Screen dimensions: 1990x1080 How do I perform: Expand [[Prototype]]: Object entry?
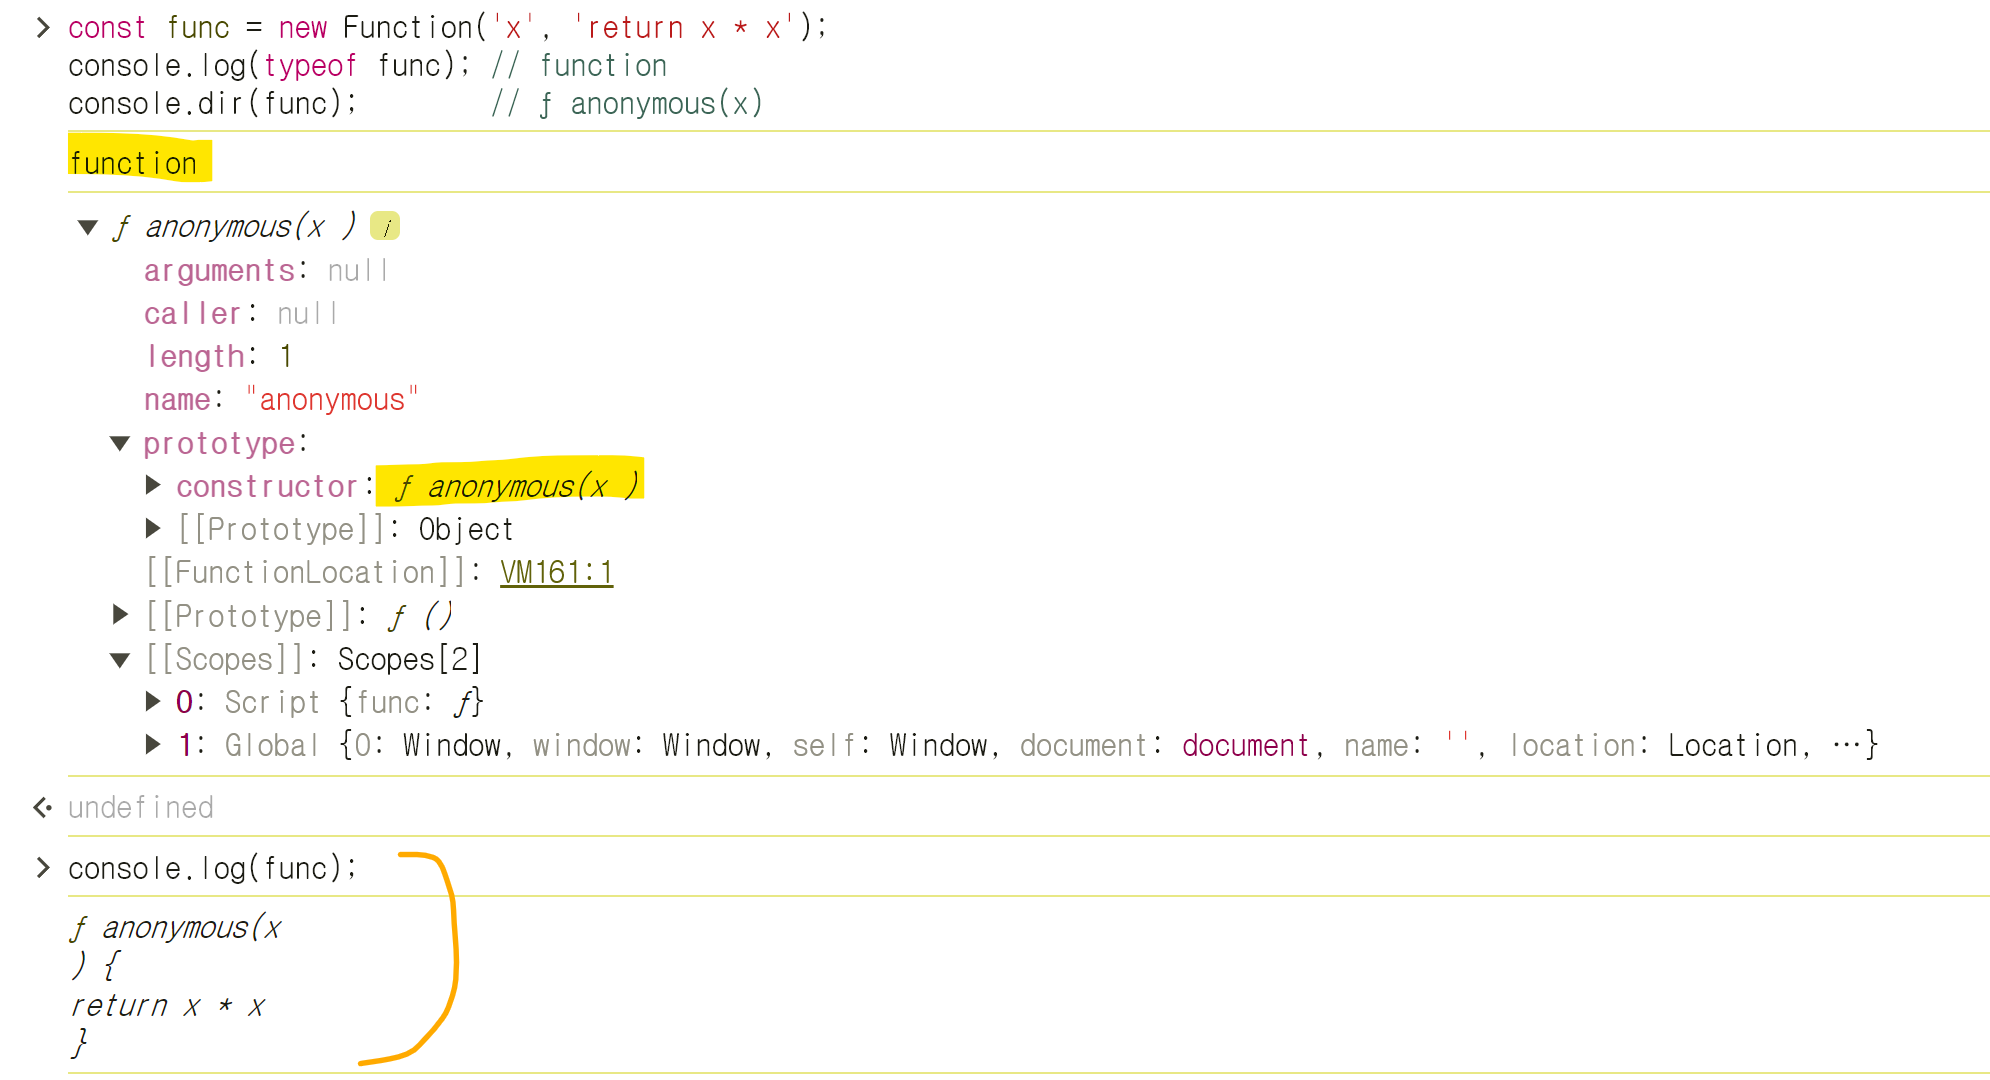tap(153, 529)
